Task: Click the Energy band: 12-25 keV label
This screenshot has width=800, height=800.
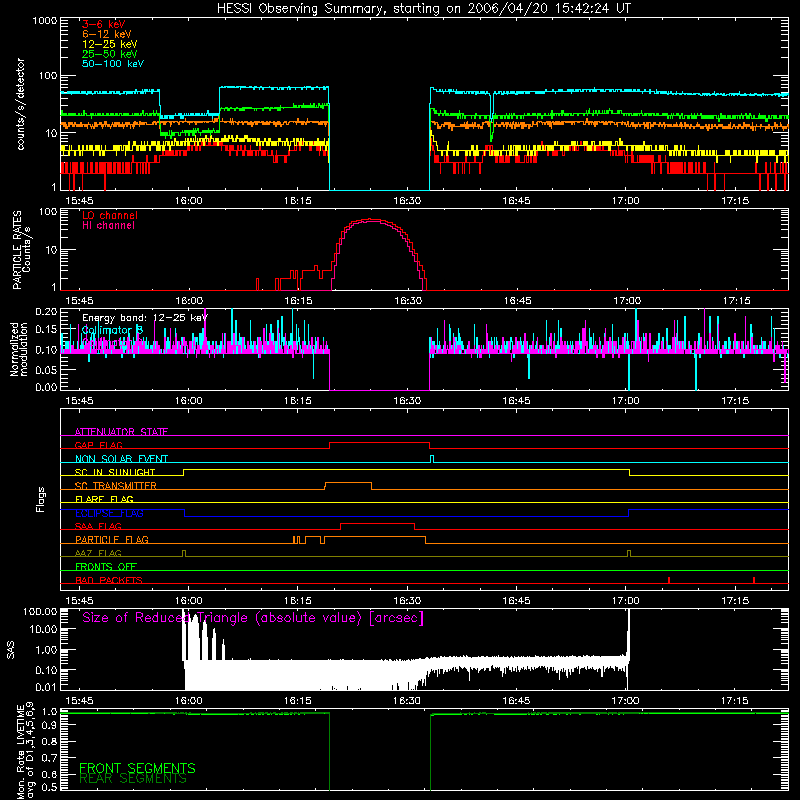Action: coord(145,318)
